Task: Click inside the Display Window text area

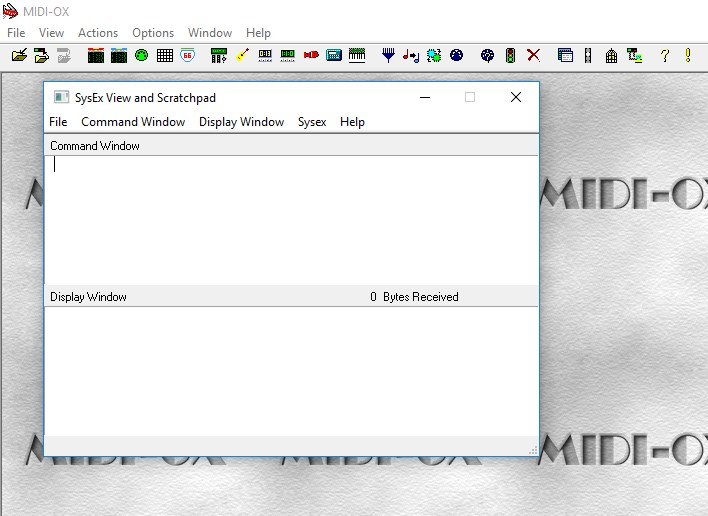Action: [x=291, y=371]
